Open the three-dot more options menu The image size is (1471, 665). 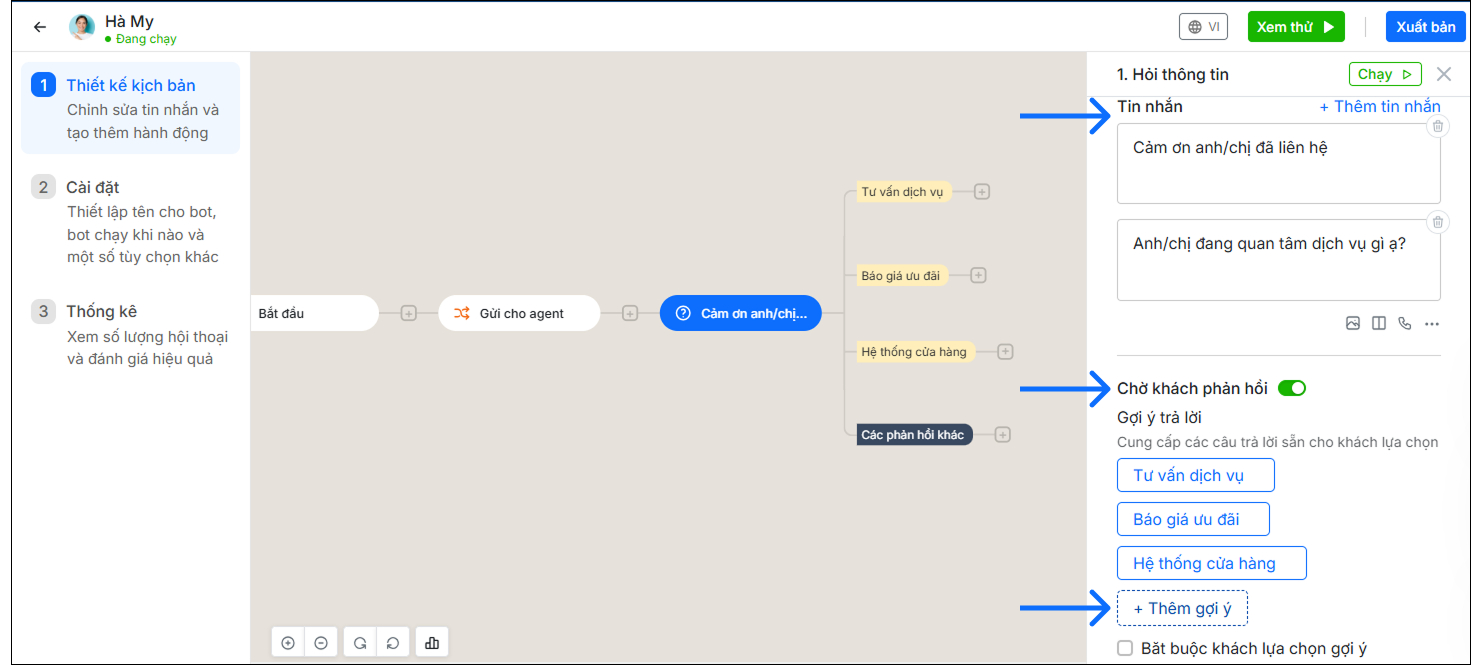[x=1432, y=323]
